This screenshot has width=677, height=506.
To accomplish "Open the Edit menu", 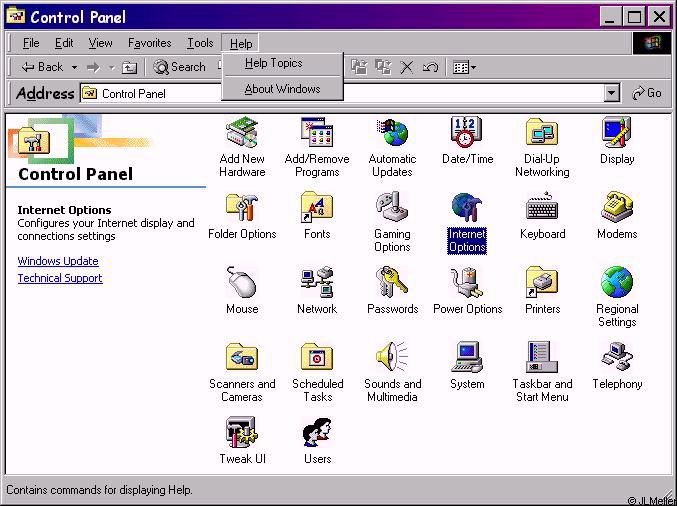I will pos(64,43).
